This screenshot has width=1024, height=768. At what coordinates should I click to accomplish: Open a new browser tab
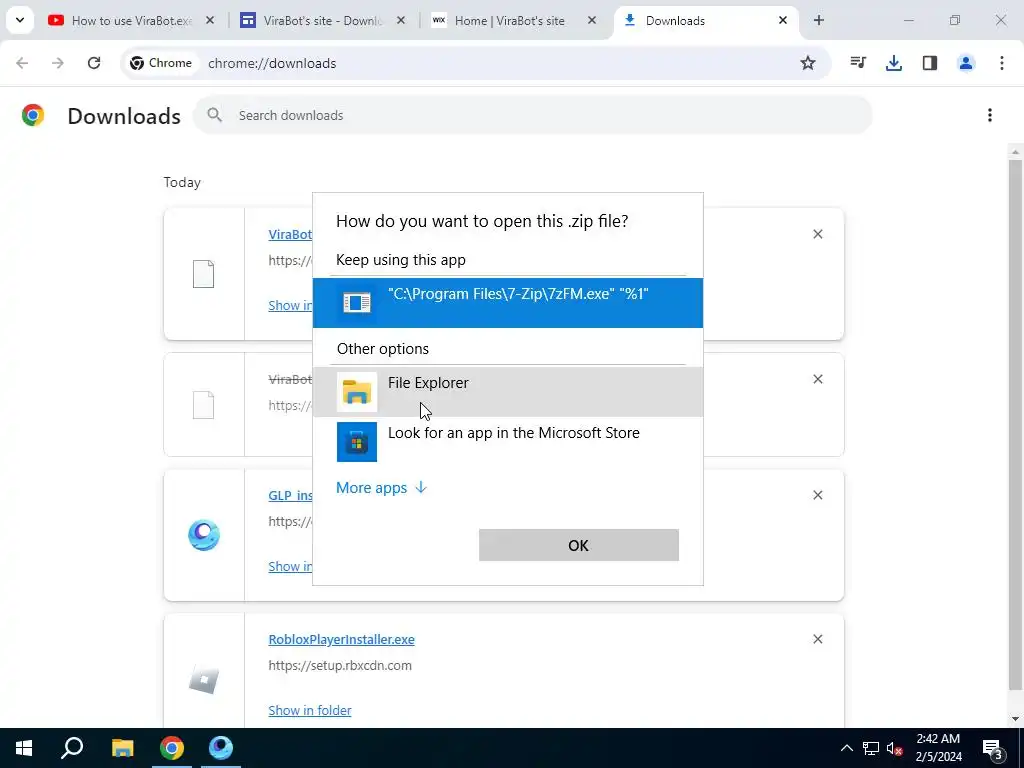click(x=819, y=20)
